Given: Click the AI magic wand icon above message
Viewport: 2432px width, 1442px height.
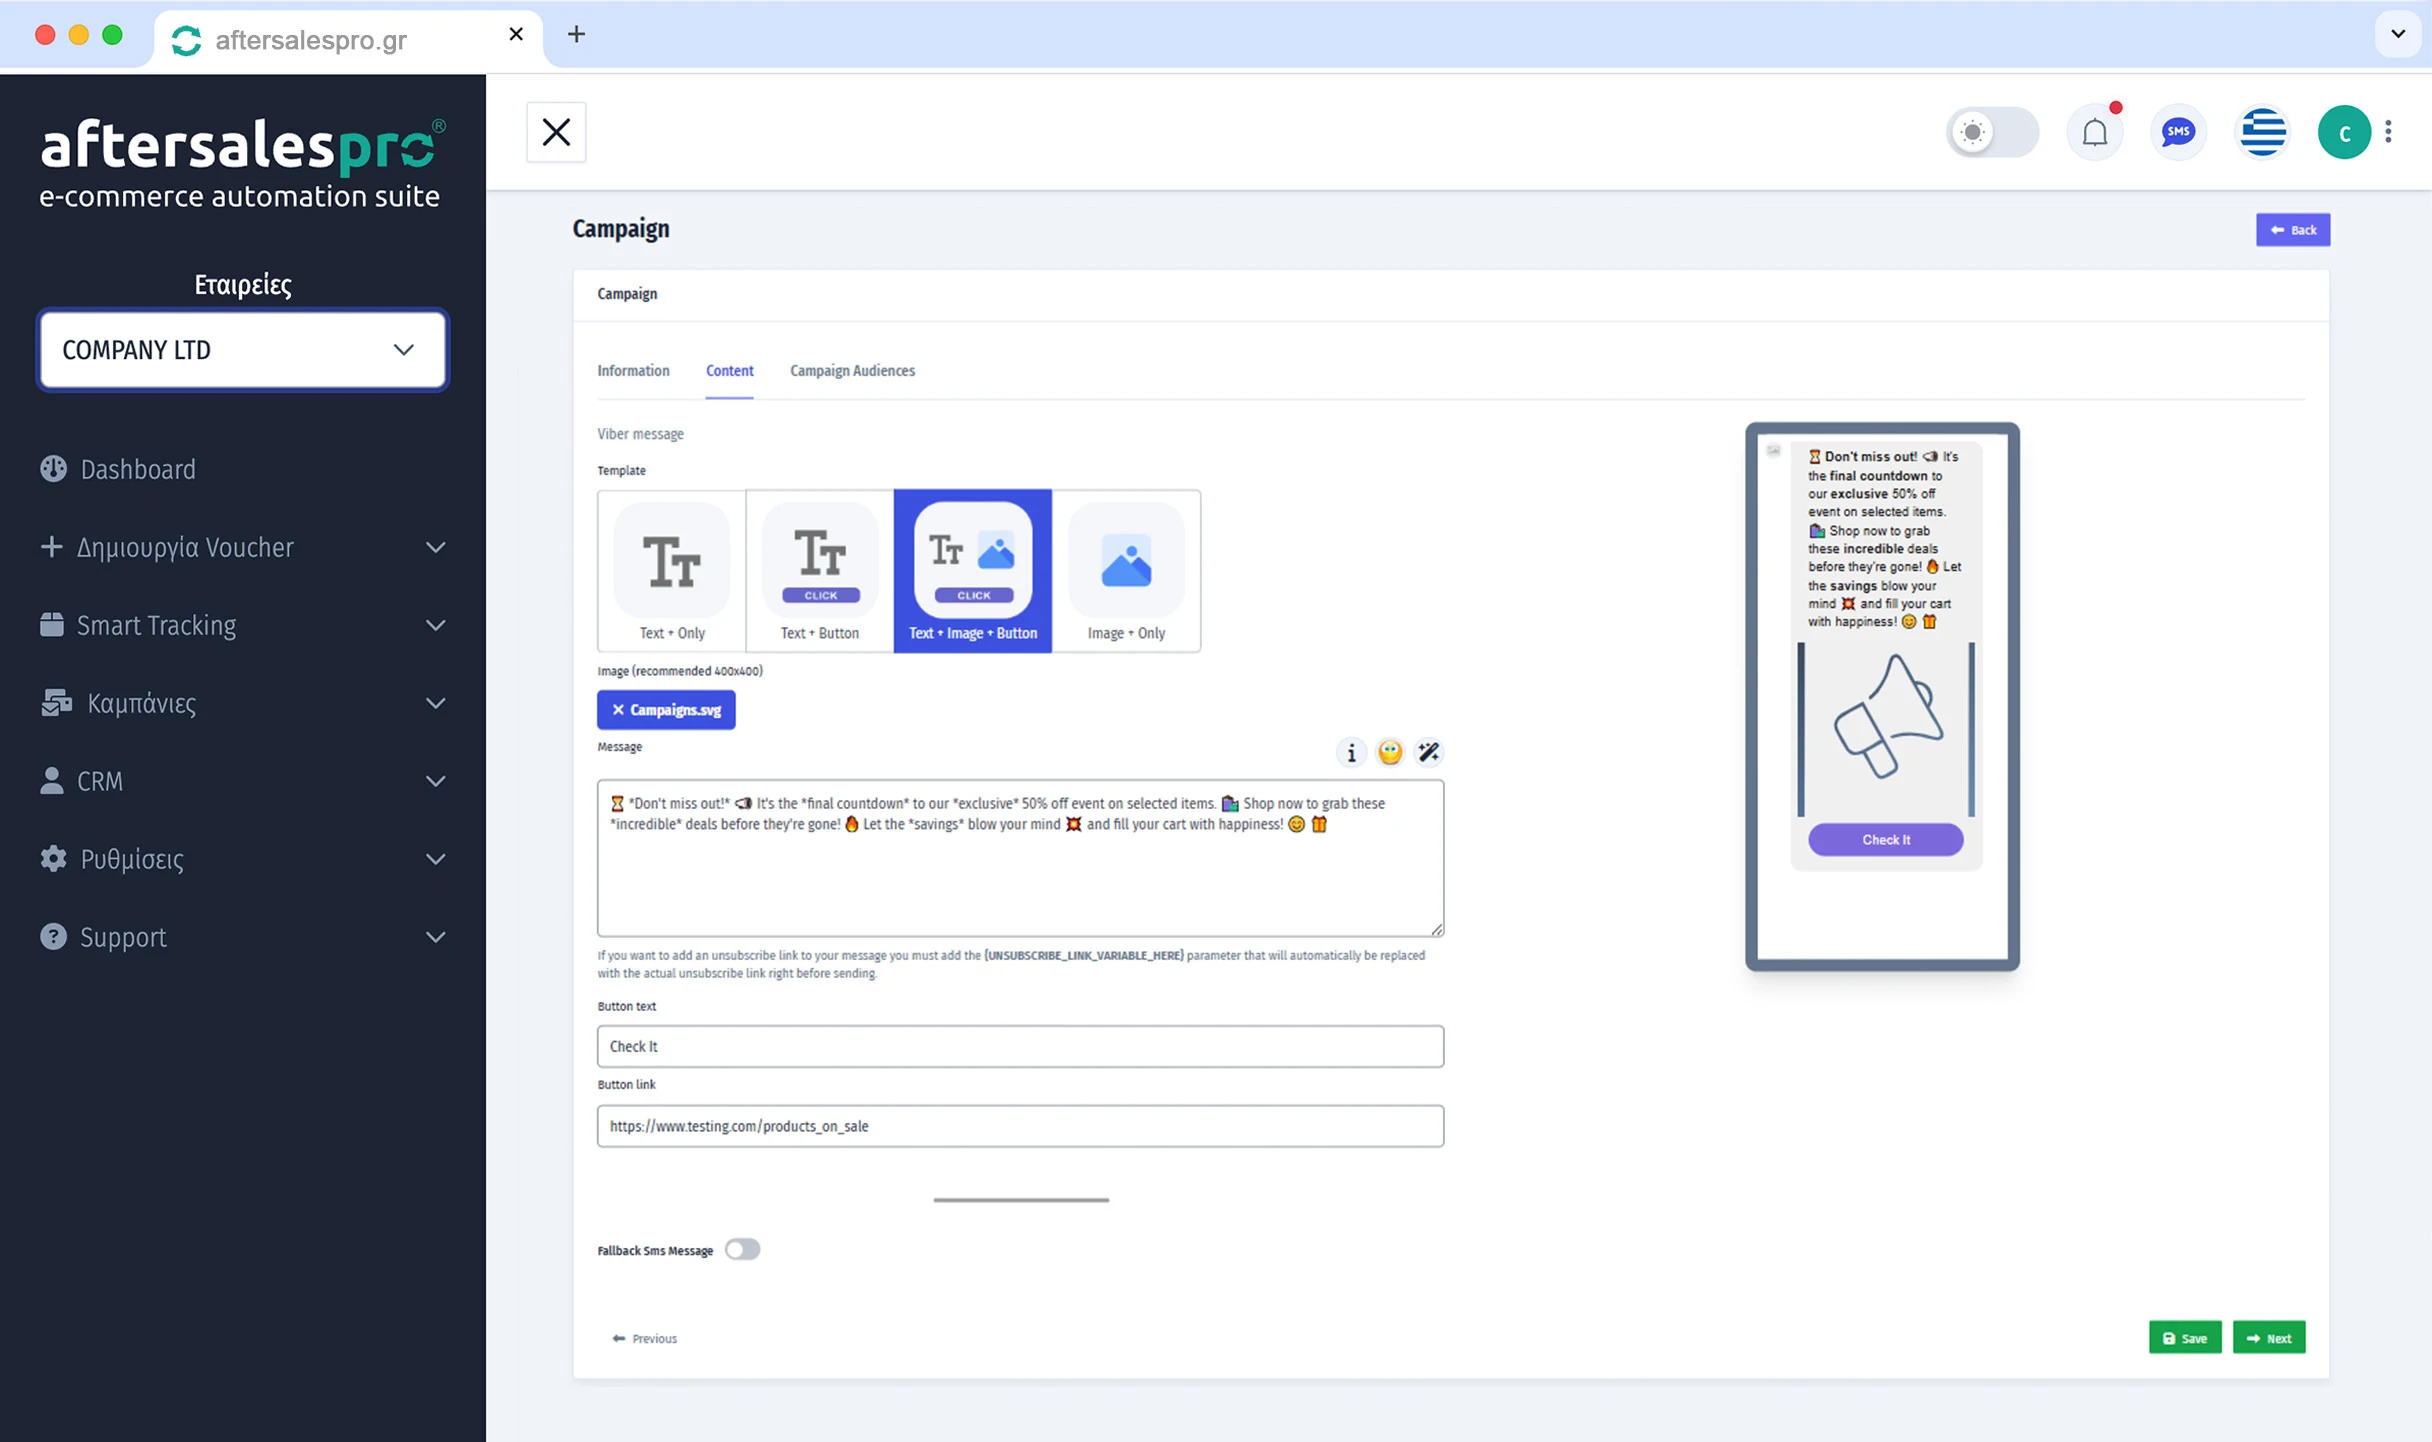Looking at the screenshot, I should pyautogui.click(x=1428, y=752).
